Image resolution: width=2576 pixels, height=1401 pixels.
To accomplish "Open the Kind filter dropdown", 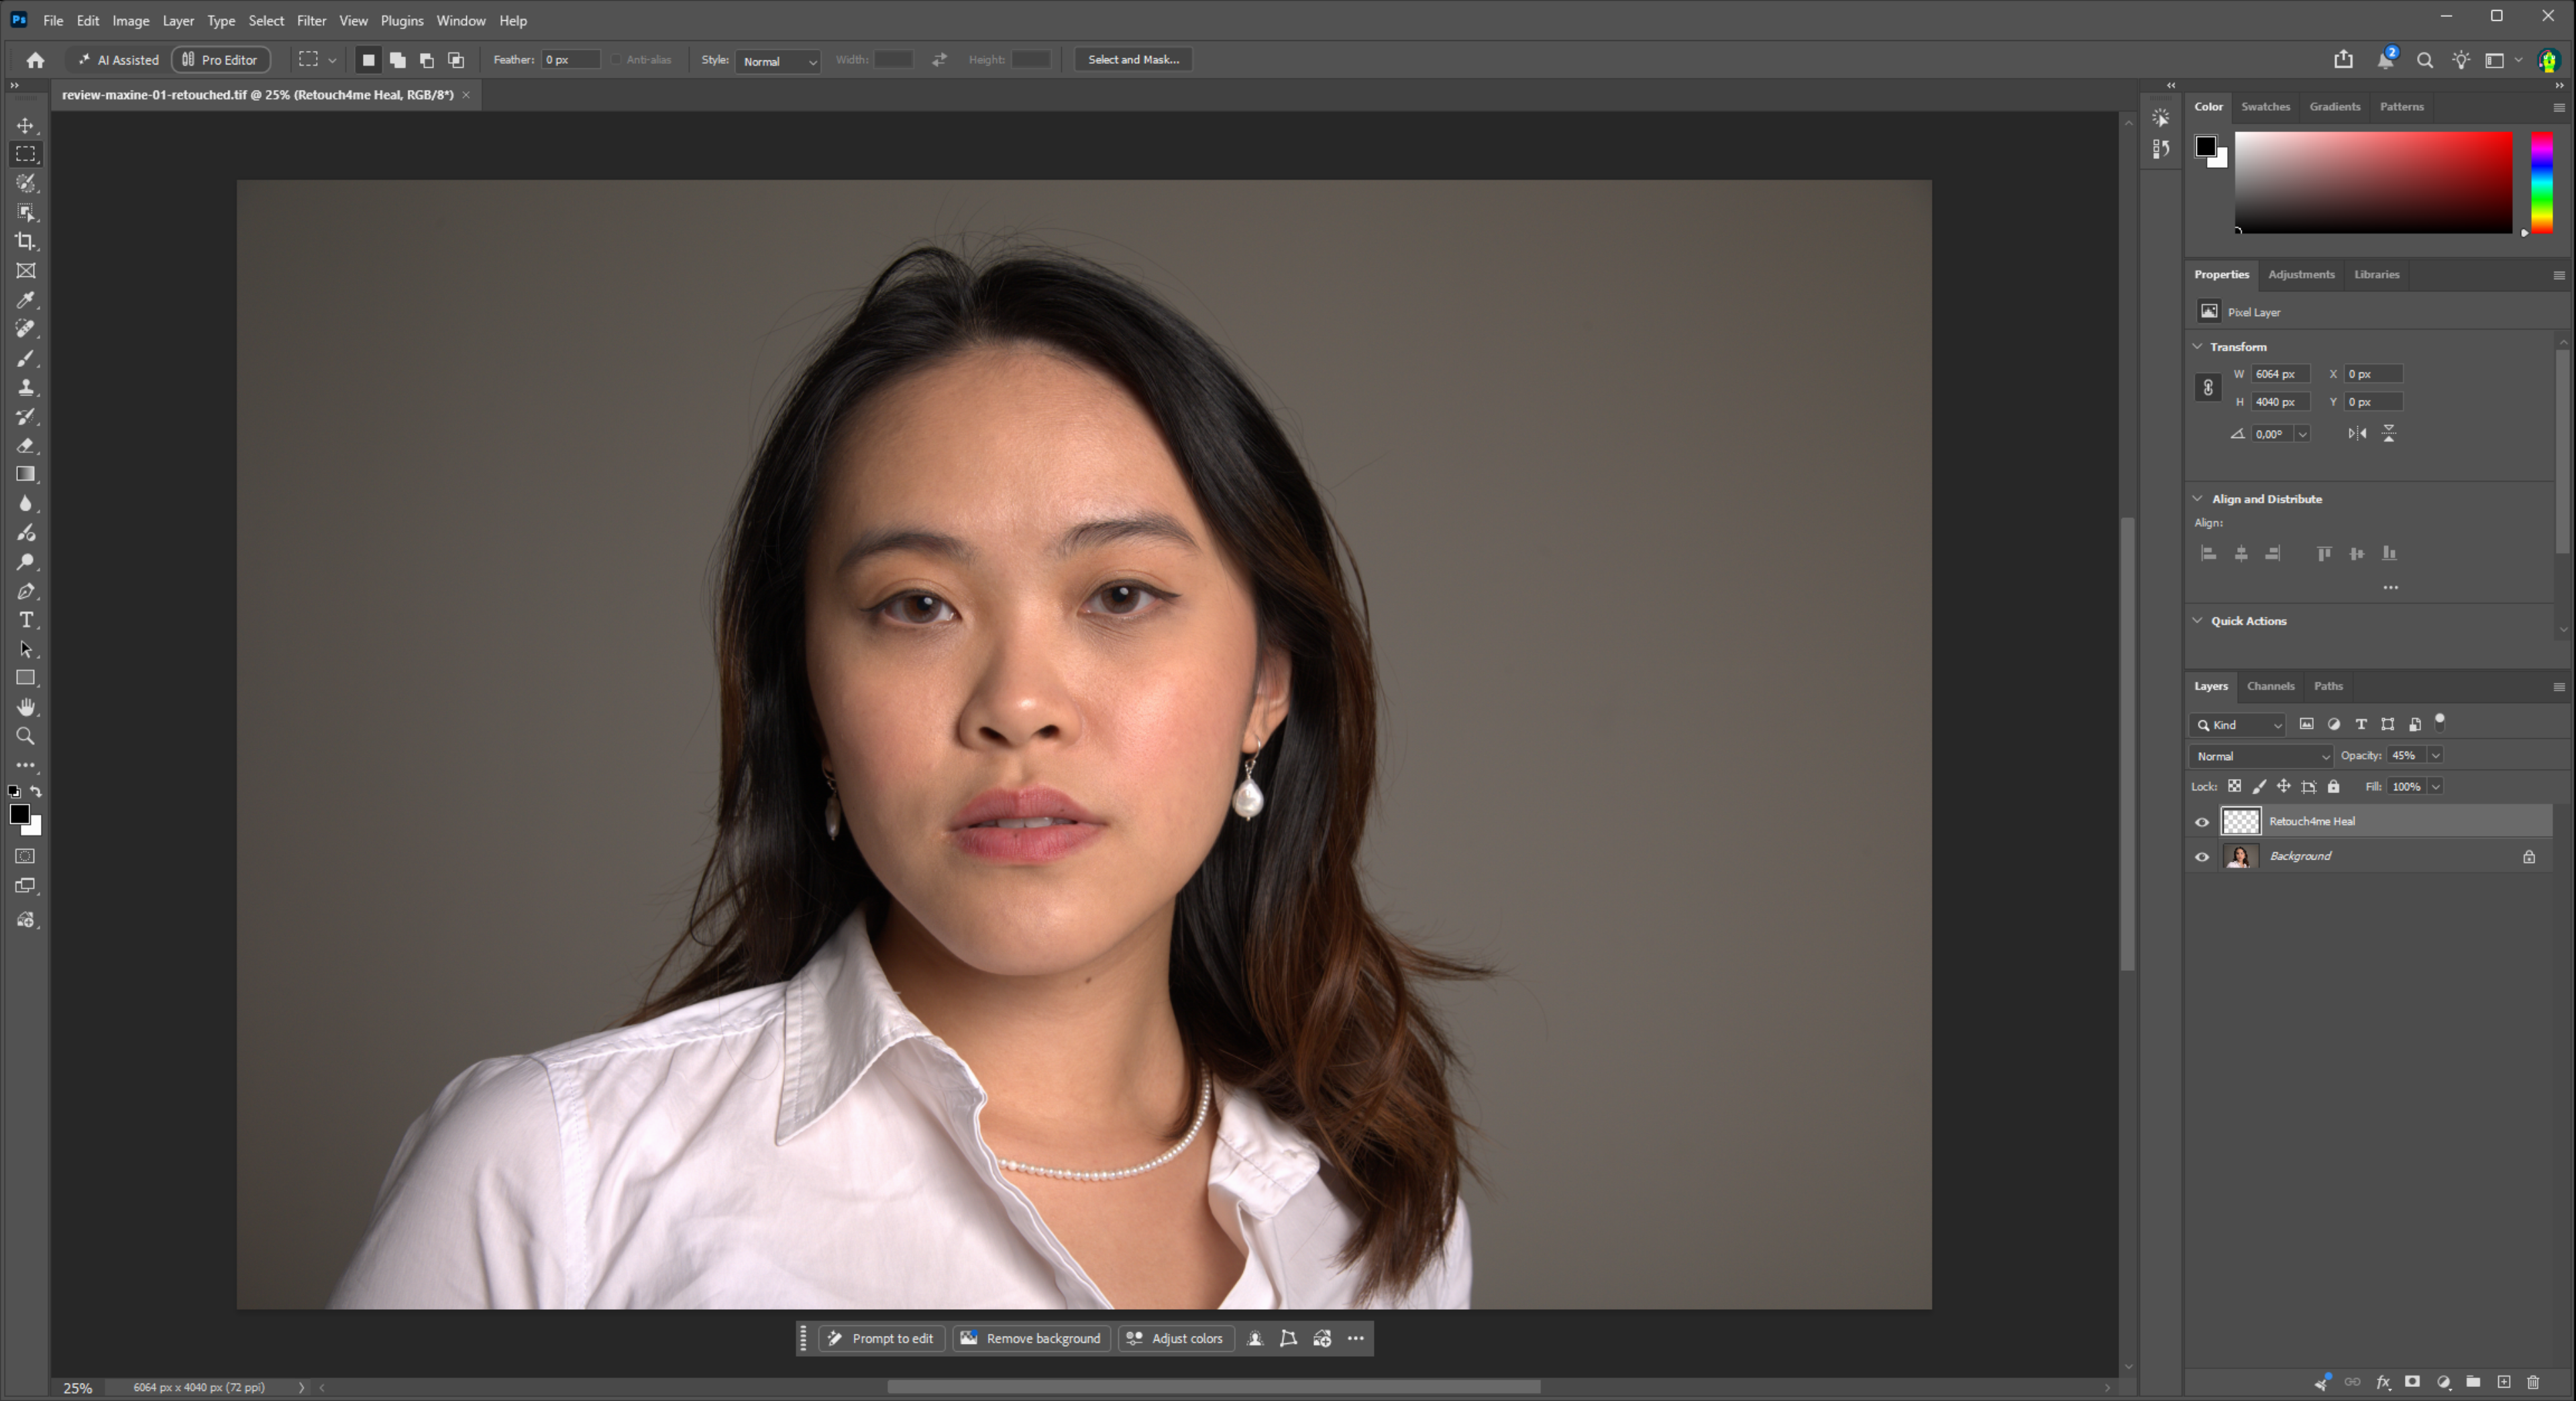I will [2238, 725].
